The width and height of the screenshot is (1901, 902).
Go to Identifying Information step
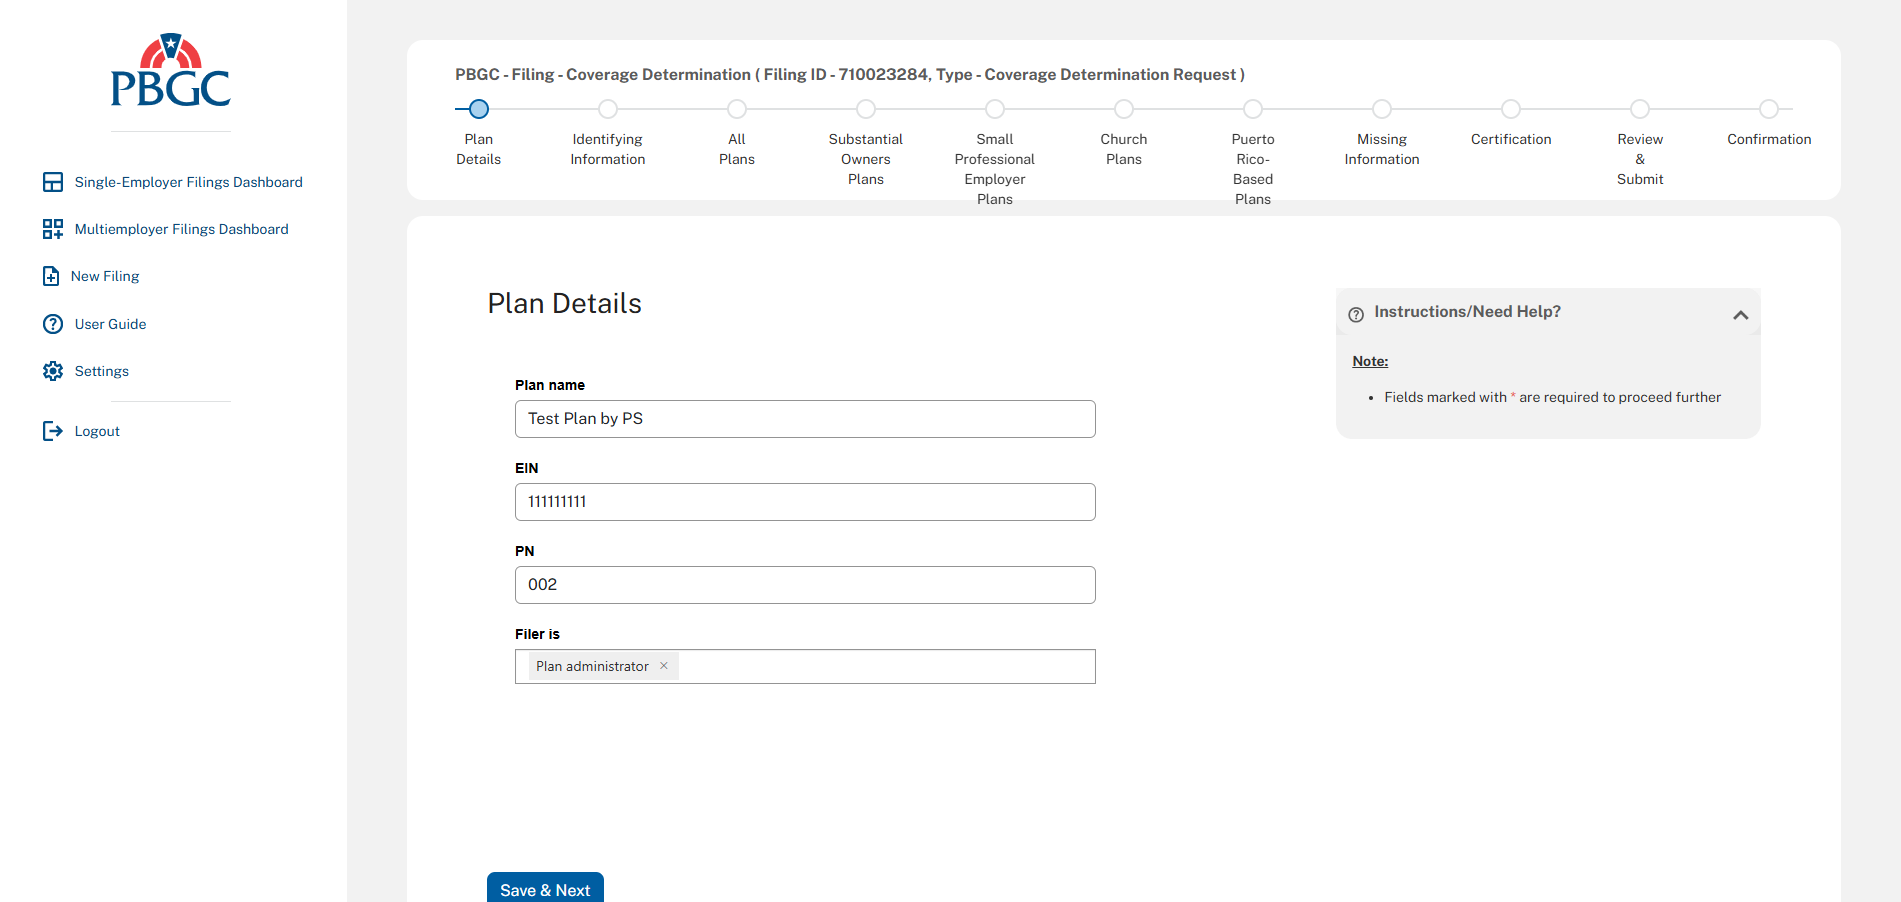coord(607,109)
